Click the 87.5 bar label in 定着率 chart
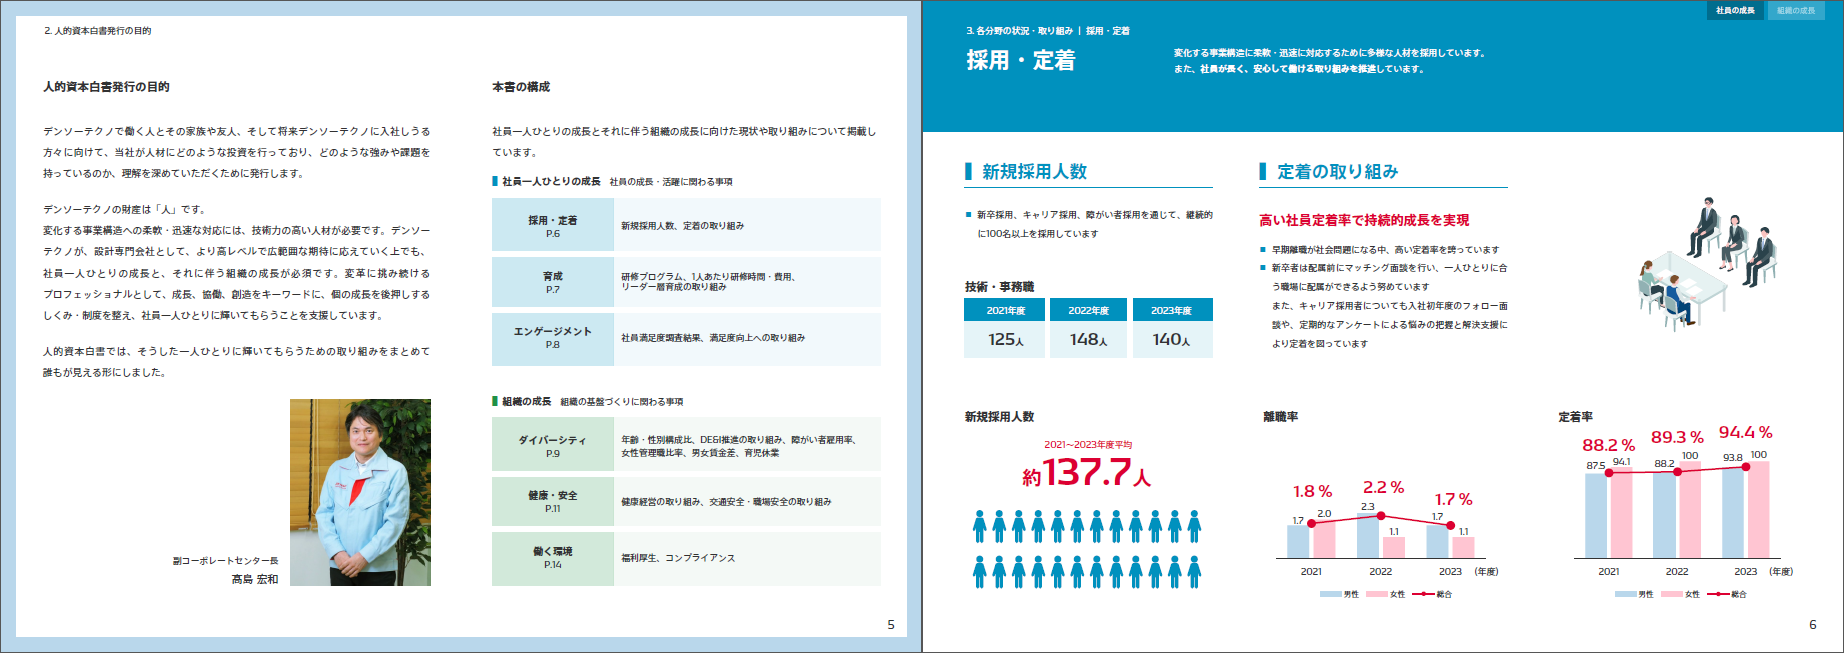This screenshot has height=653, width=1844. (x=1596, y=466)
